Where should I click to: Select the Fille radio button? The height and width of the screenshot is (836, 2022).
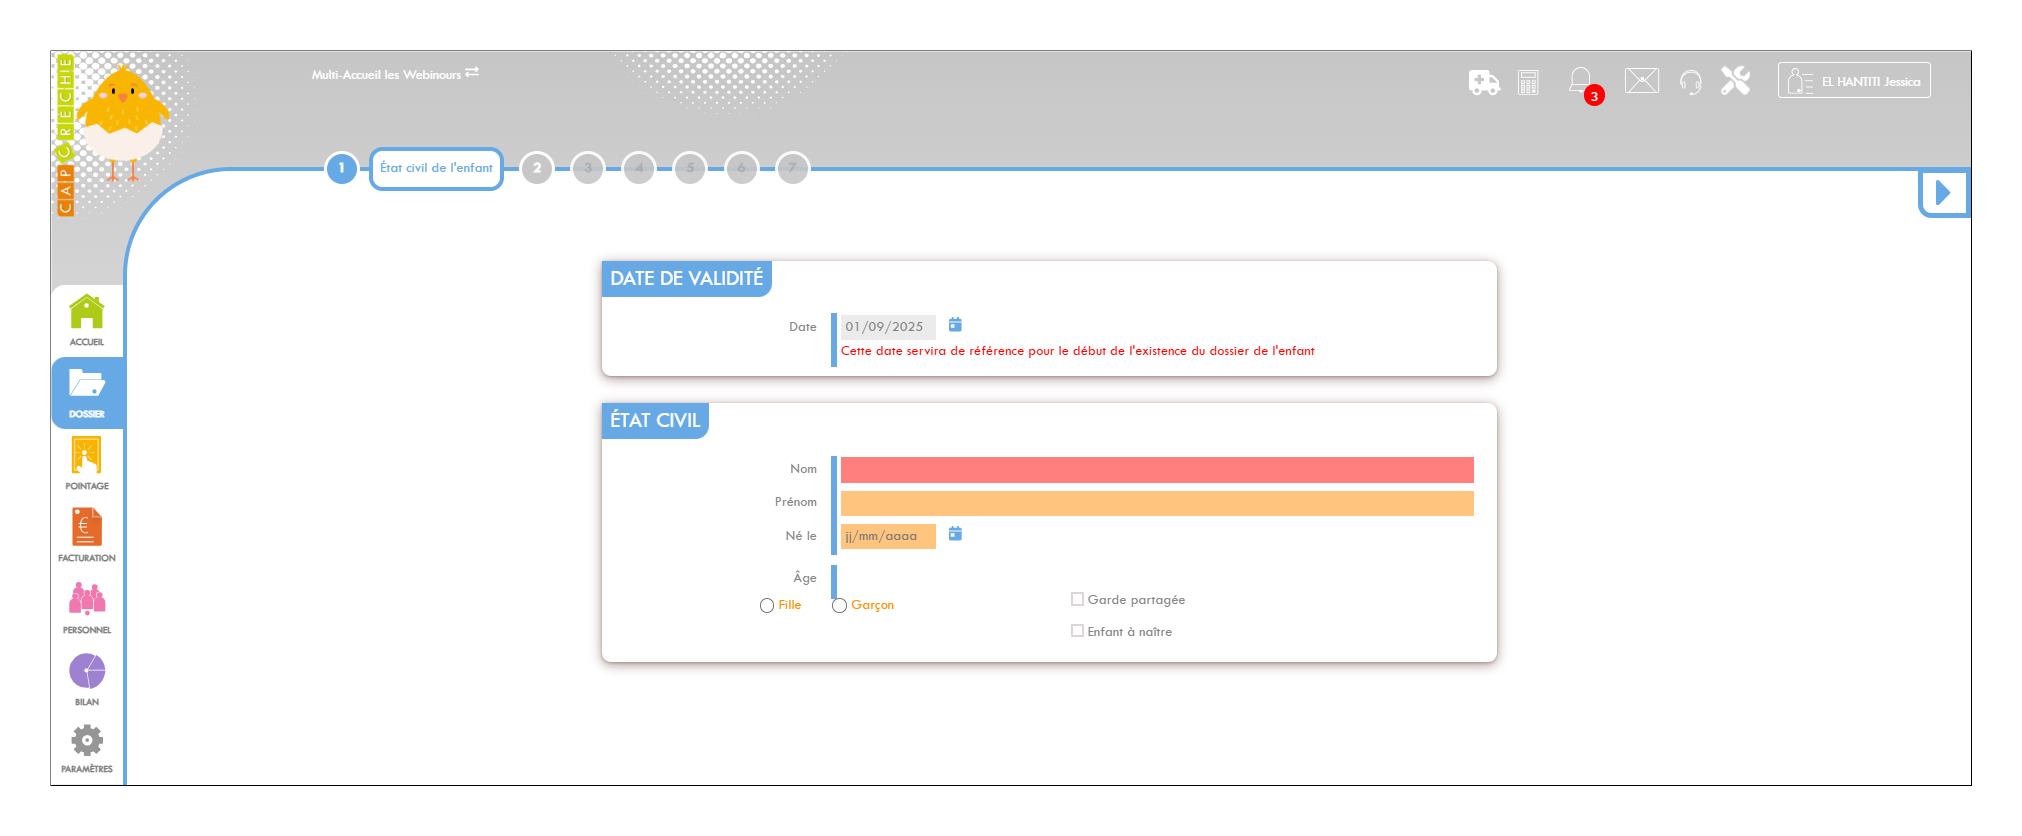pyautogui.click(x=767, y=606)
